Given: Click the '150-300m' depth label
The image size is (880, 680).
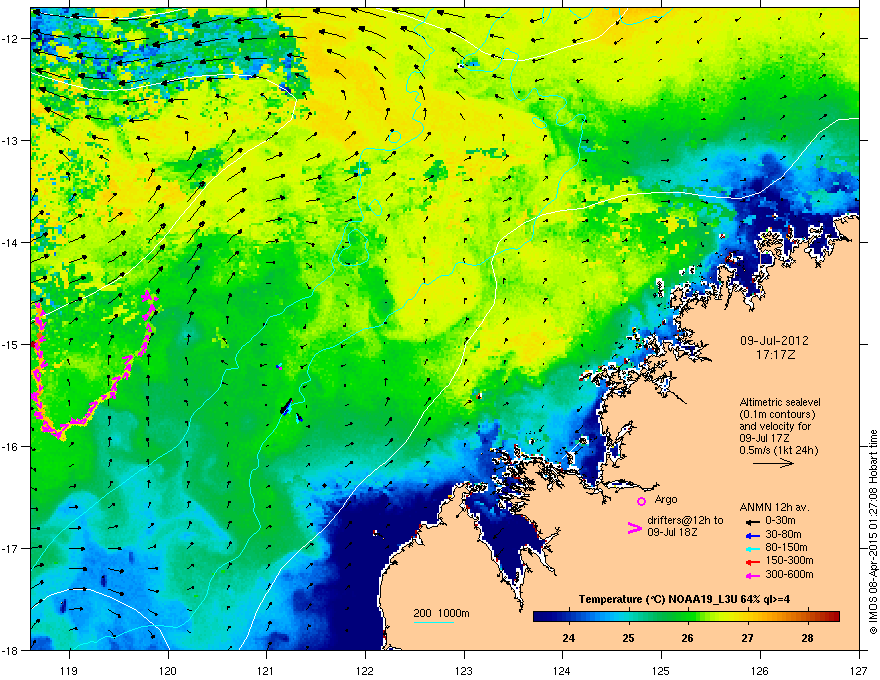Looking at the screenshot, I should pyautogui.click(x=789, y=562).
